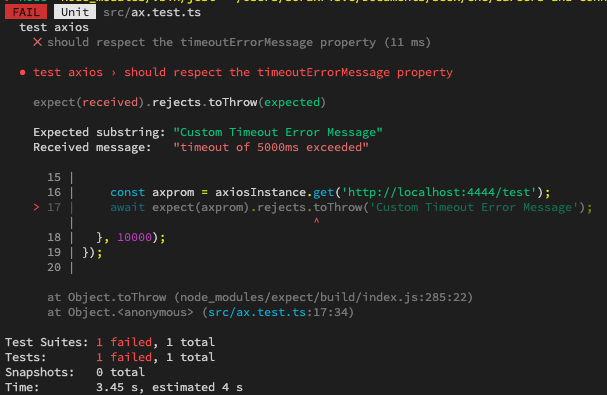Click the 'test axios' suite name line

54,27
